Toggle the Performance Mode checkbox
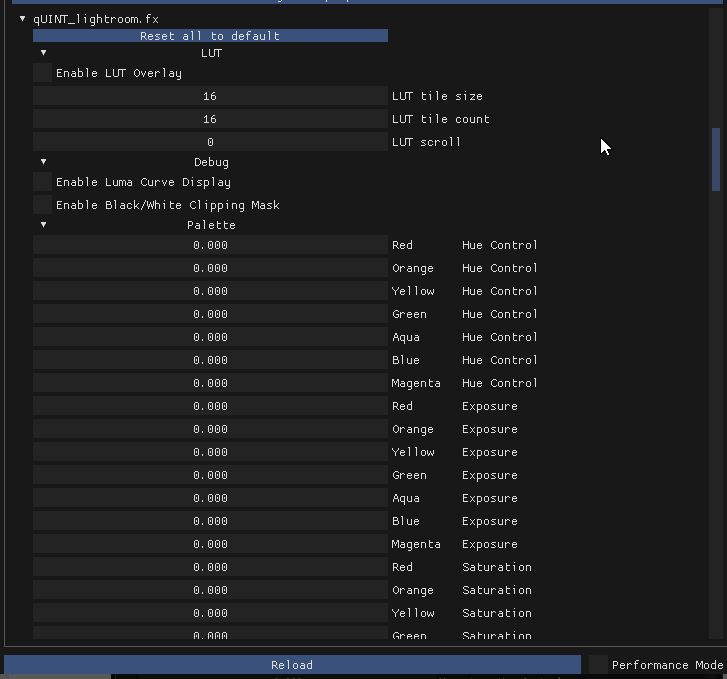 [598, 665]
